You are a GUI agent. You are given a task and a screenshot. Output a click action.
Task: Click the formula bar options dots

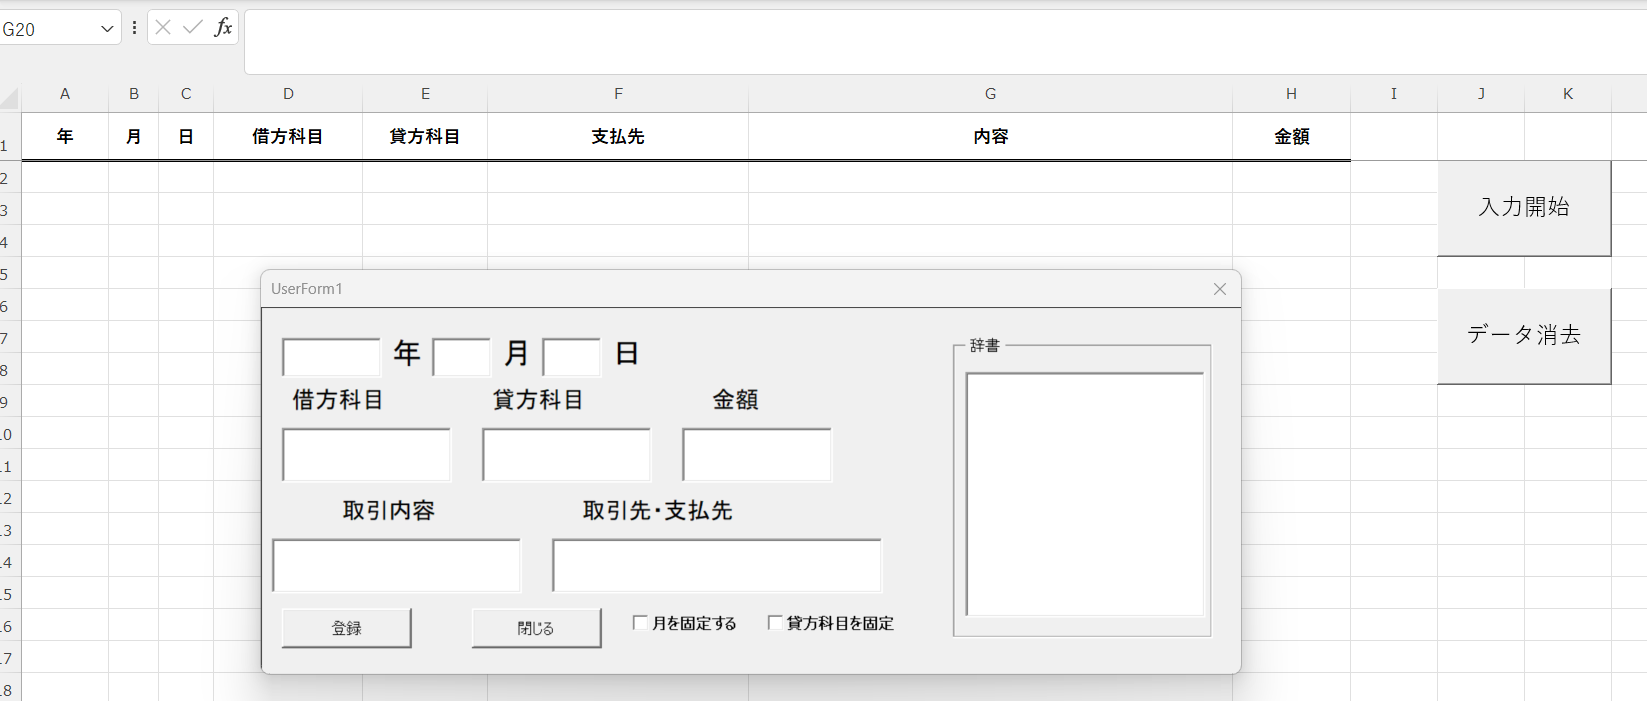[x=134, y=28]
